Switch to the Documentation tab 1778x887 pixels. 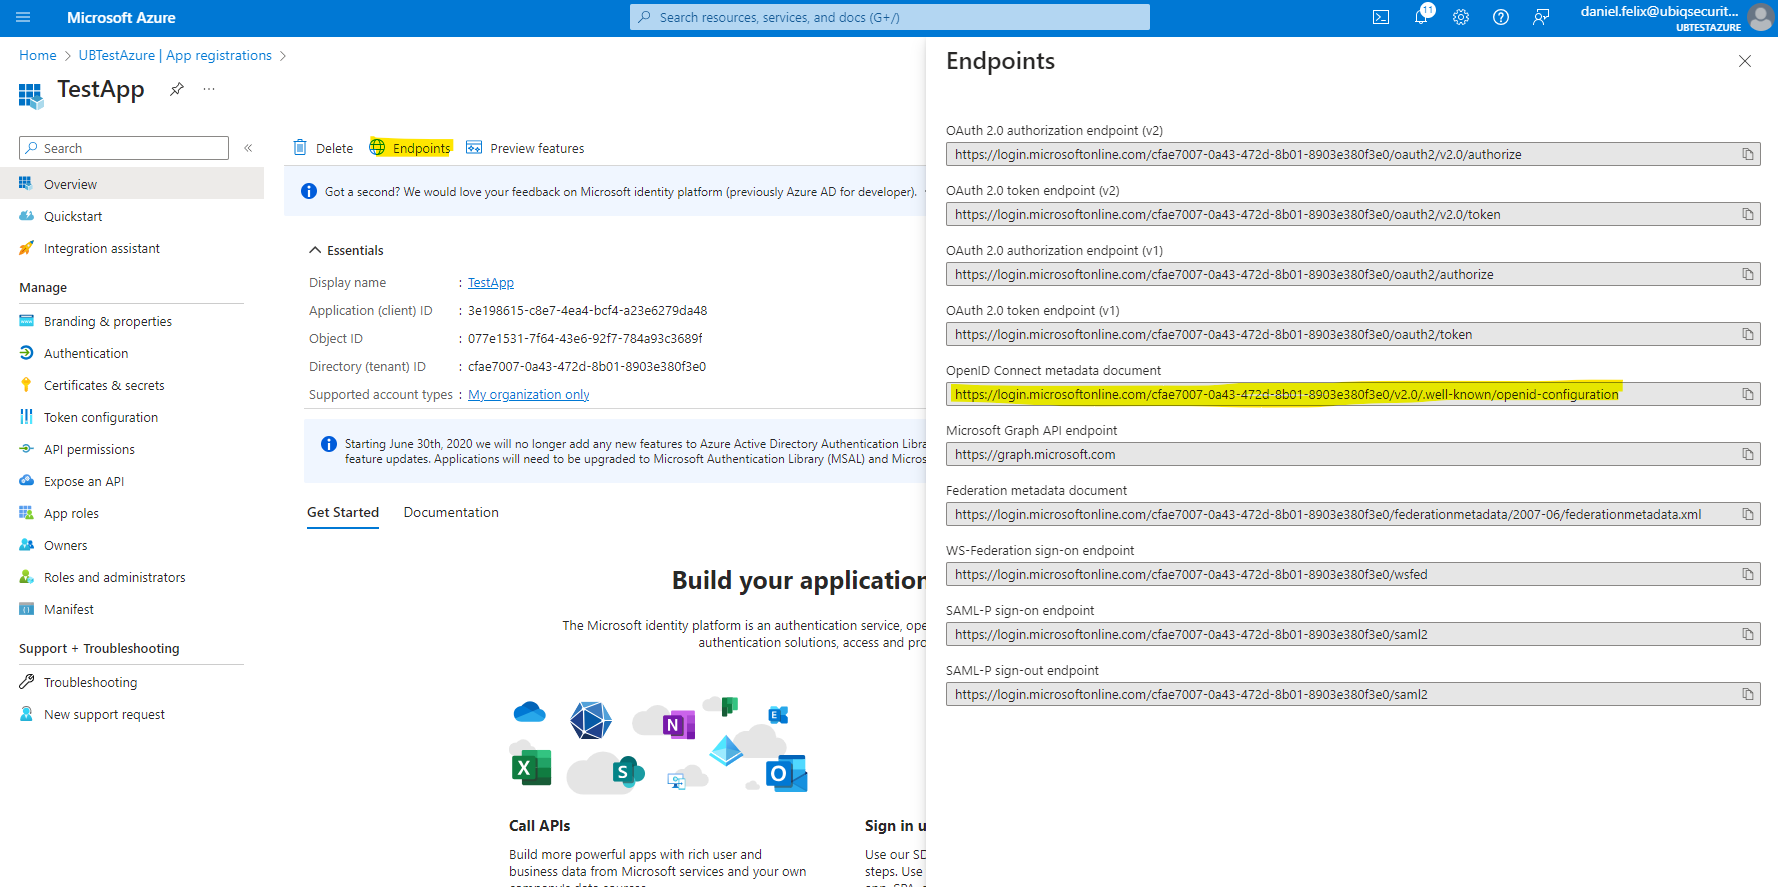tap(451, 512)
